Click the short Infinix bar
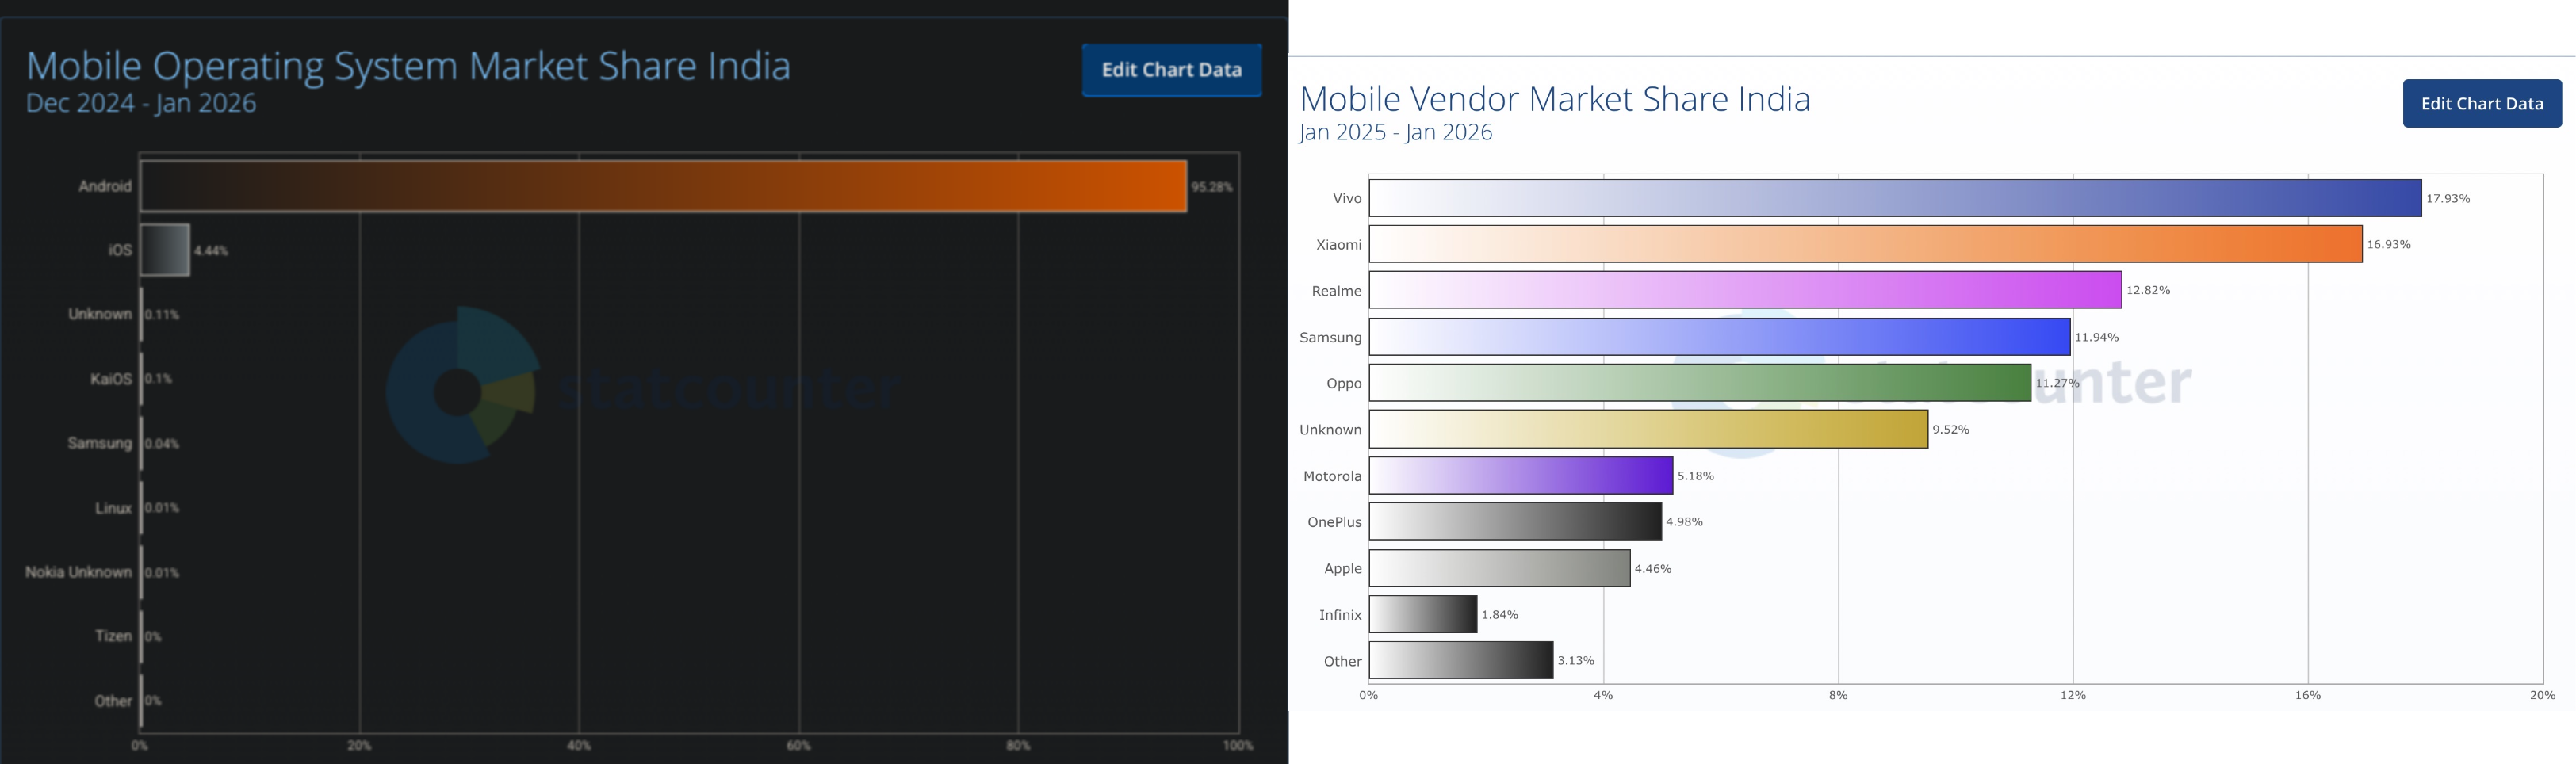The image size is (2576, 764). (x=1423, y=614)
